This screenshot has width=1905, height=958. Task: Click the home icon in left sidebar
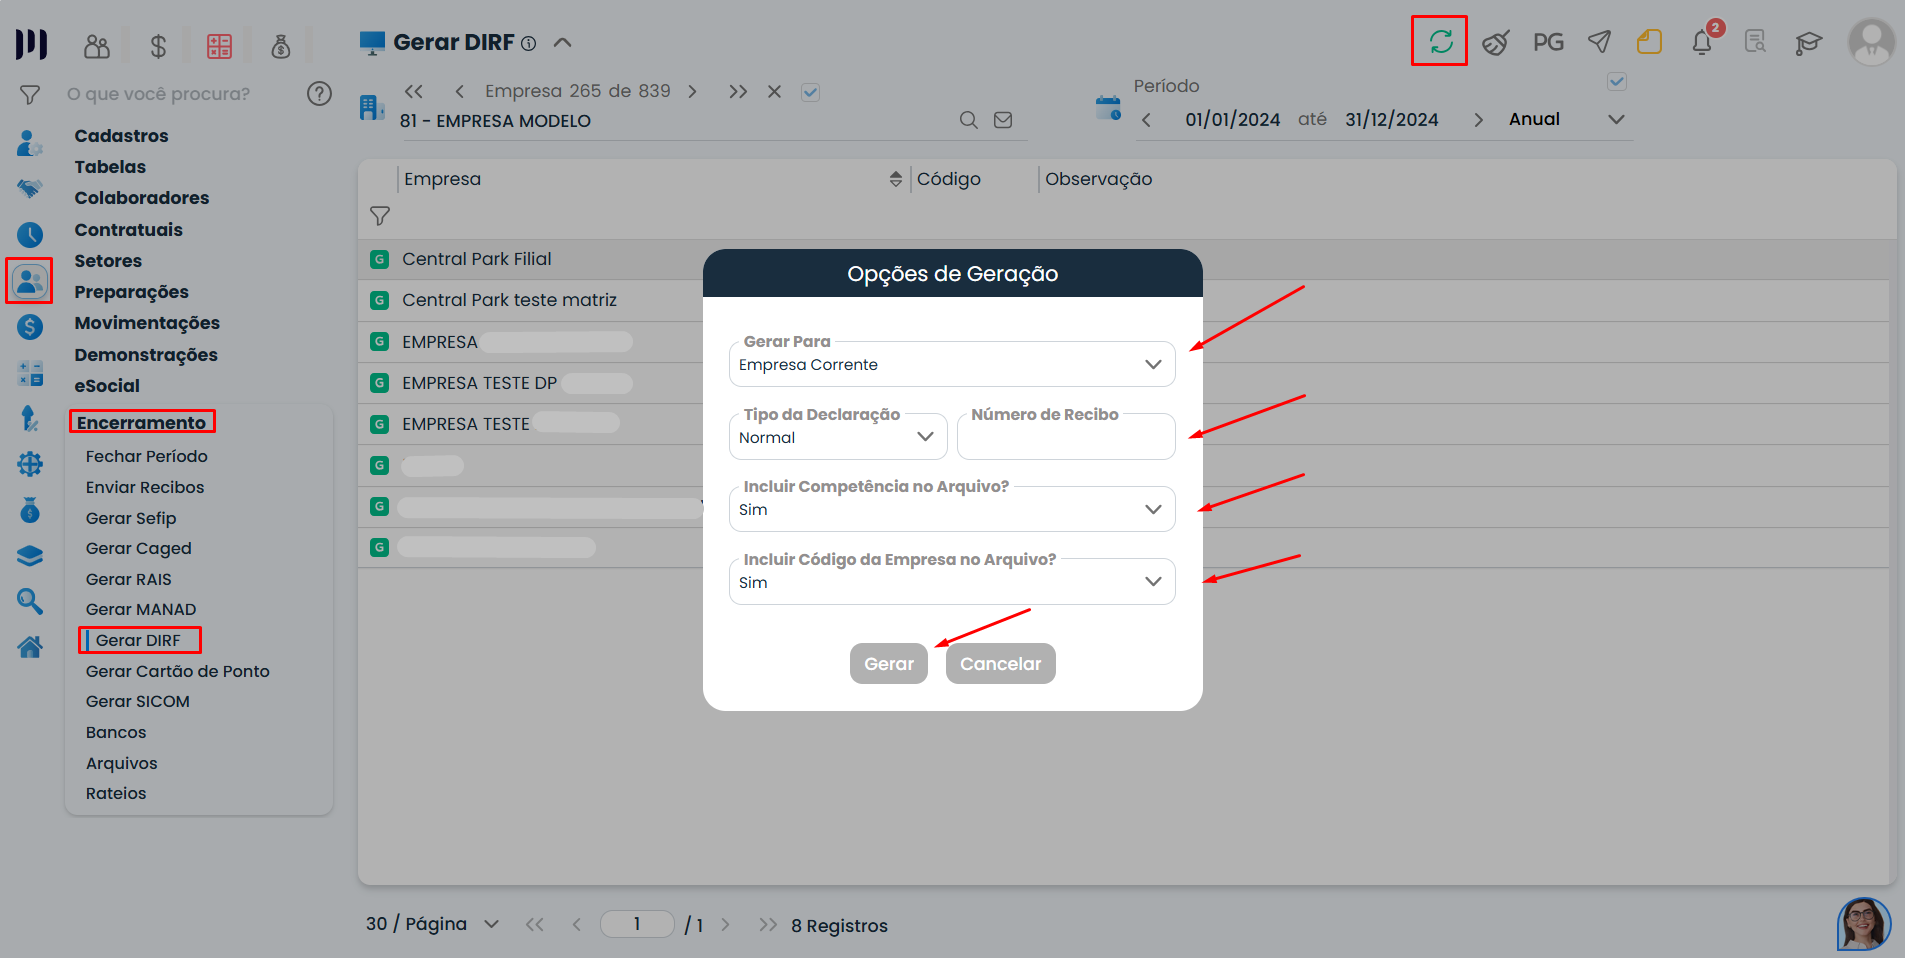(30, 647)
